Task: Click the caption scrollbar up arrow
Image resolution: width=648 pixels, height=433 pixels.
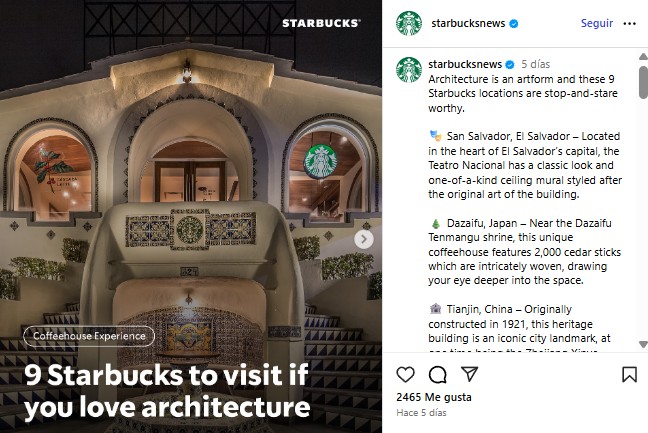Action: click(x=643, y=56)
